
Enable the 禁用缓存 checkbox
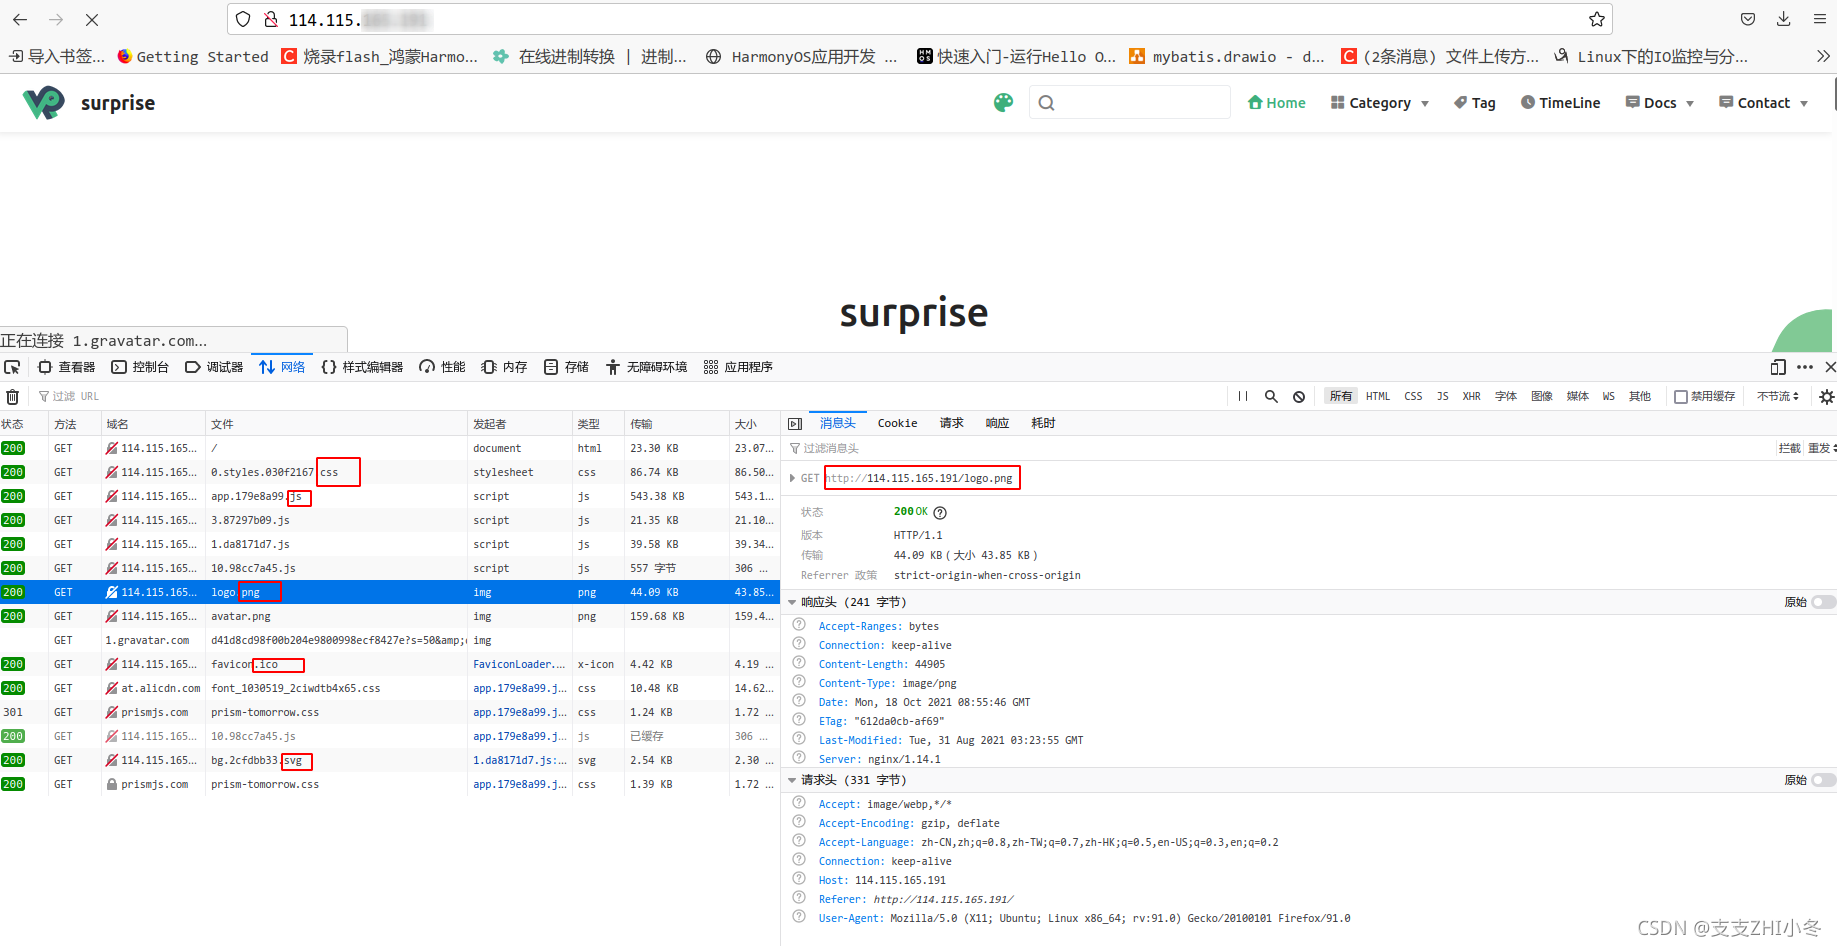1681,397
